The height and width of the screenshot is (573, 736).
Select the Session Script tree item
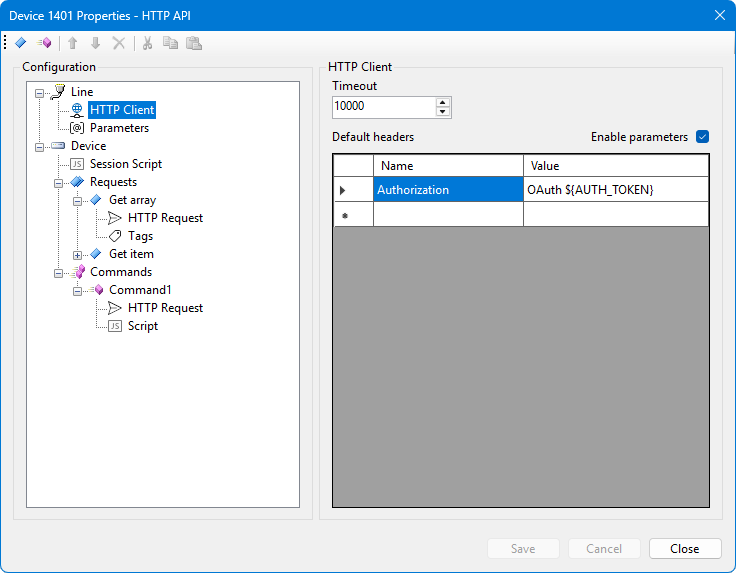(126, 164)
